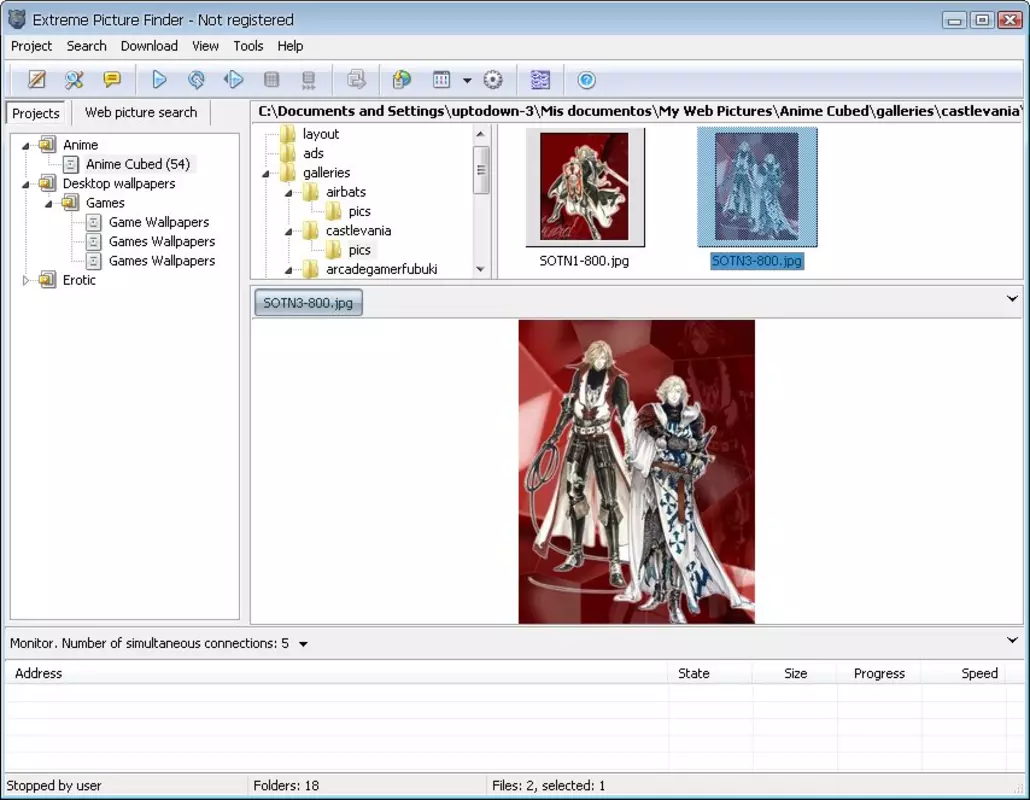This screenshot has width=1030, height=800.
Task: Collapse the Games subgroup
Action: tap(48, 204)
